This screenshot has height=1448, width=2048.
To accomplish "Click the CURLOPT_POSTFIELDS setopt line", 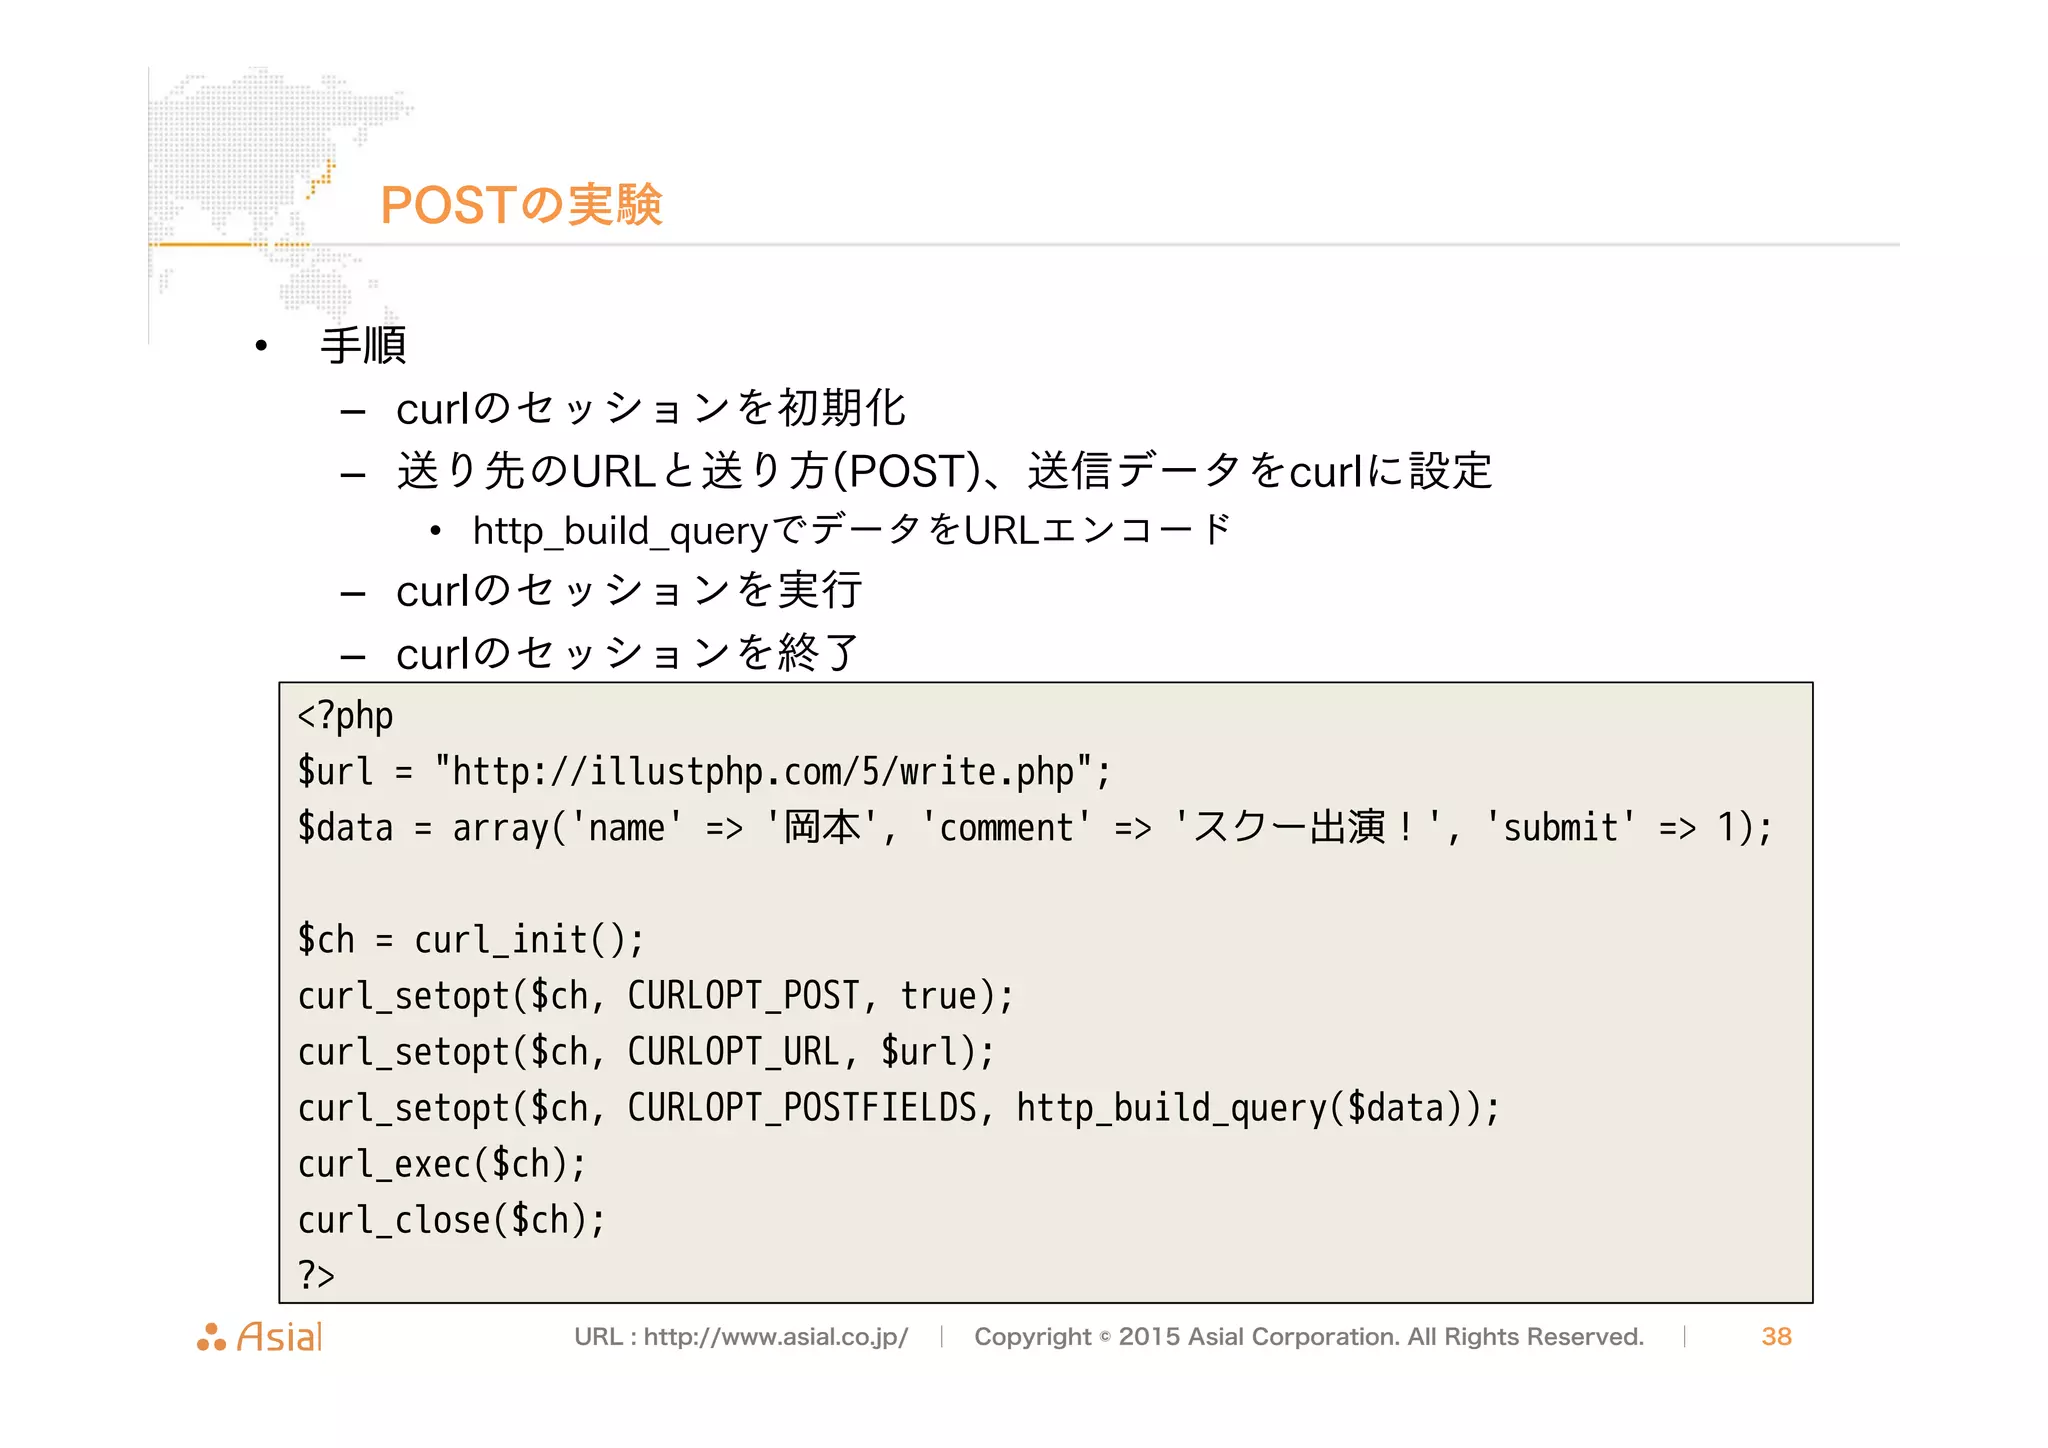I will tap(899, 1108).
